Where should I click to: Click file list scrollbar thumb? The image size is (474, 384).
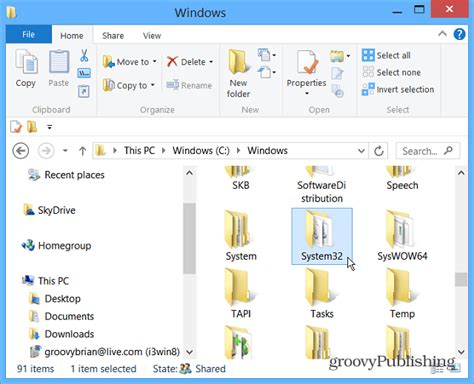[461, 279]
